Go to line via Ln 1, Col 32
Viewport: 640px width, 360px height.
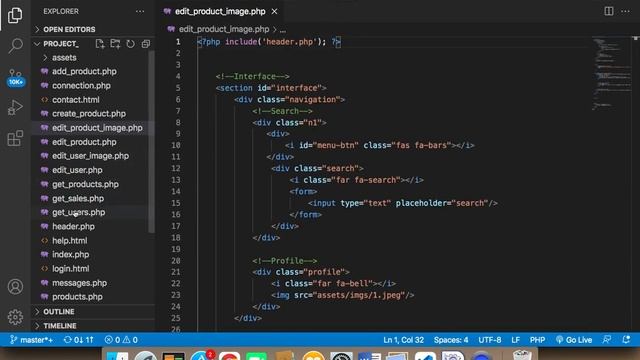(403, 340)
